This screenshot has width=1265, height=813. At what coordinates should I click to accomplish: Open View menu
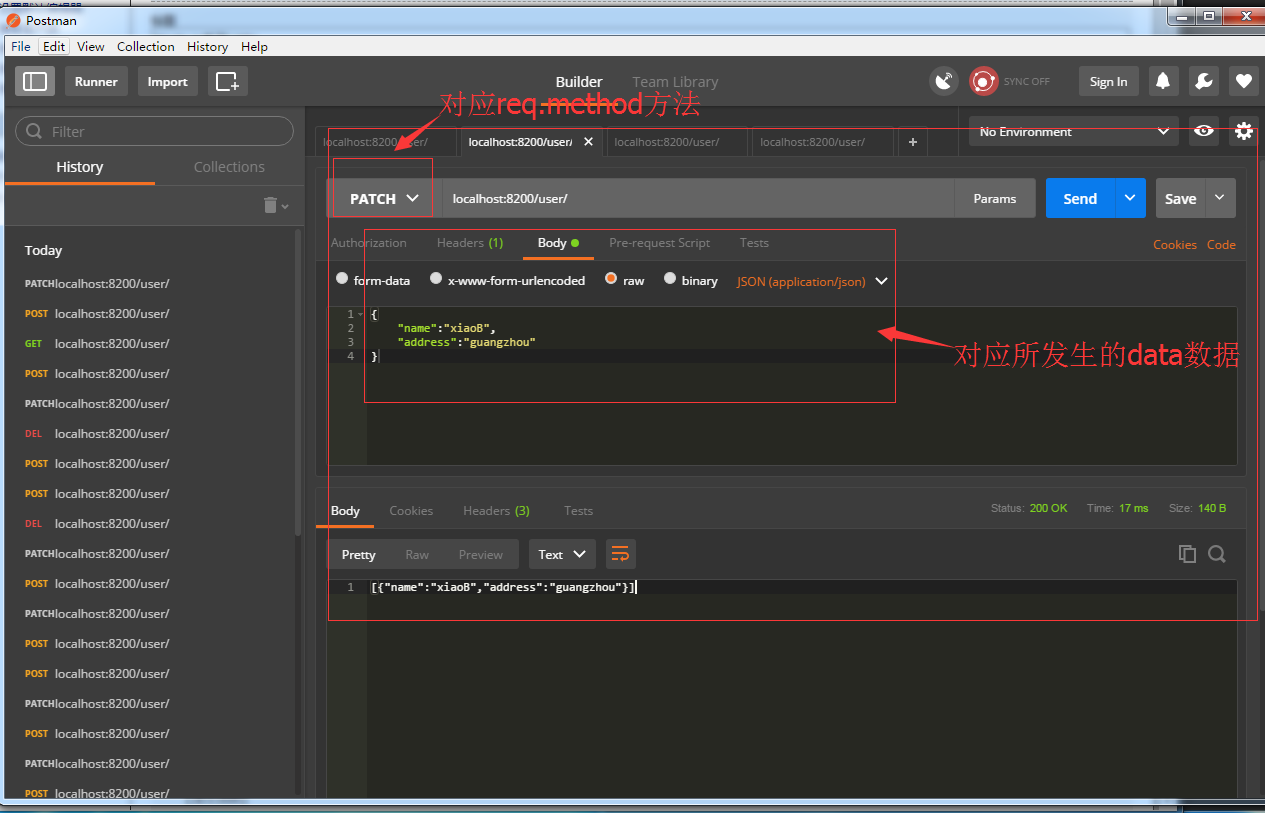tap(91, 46)
